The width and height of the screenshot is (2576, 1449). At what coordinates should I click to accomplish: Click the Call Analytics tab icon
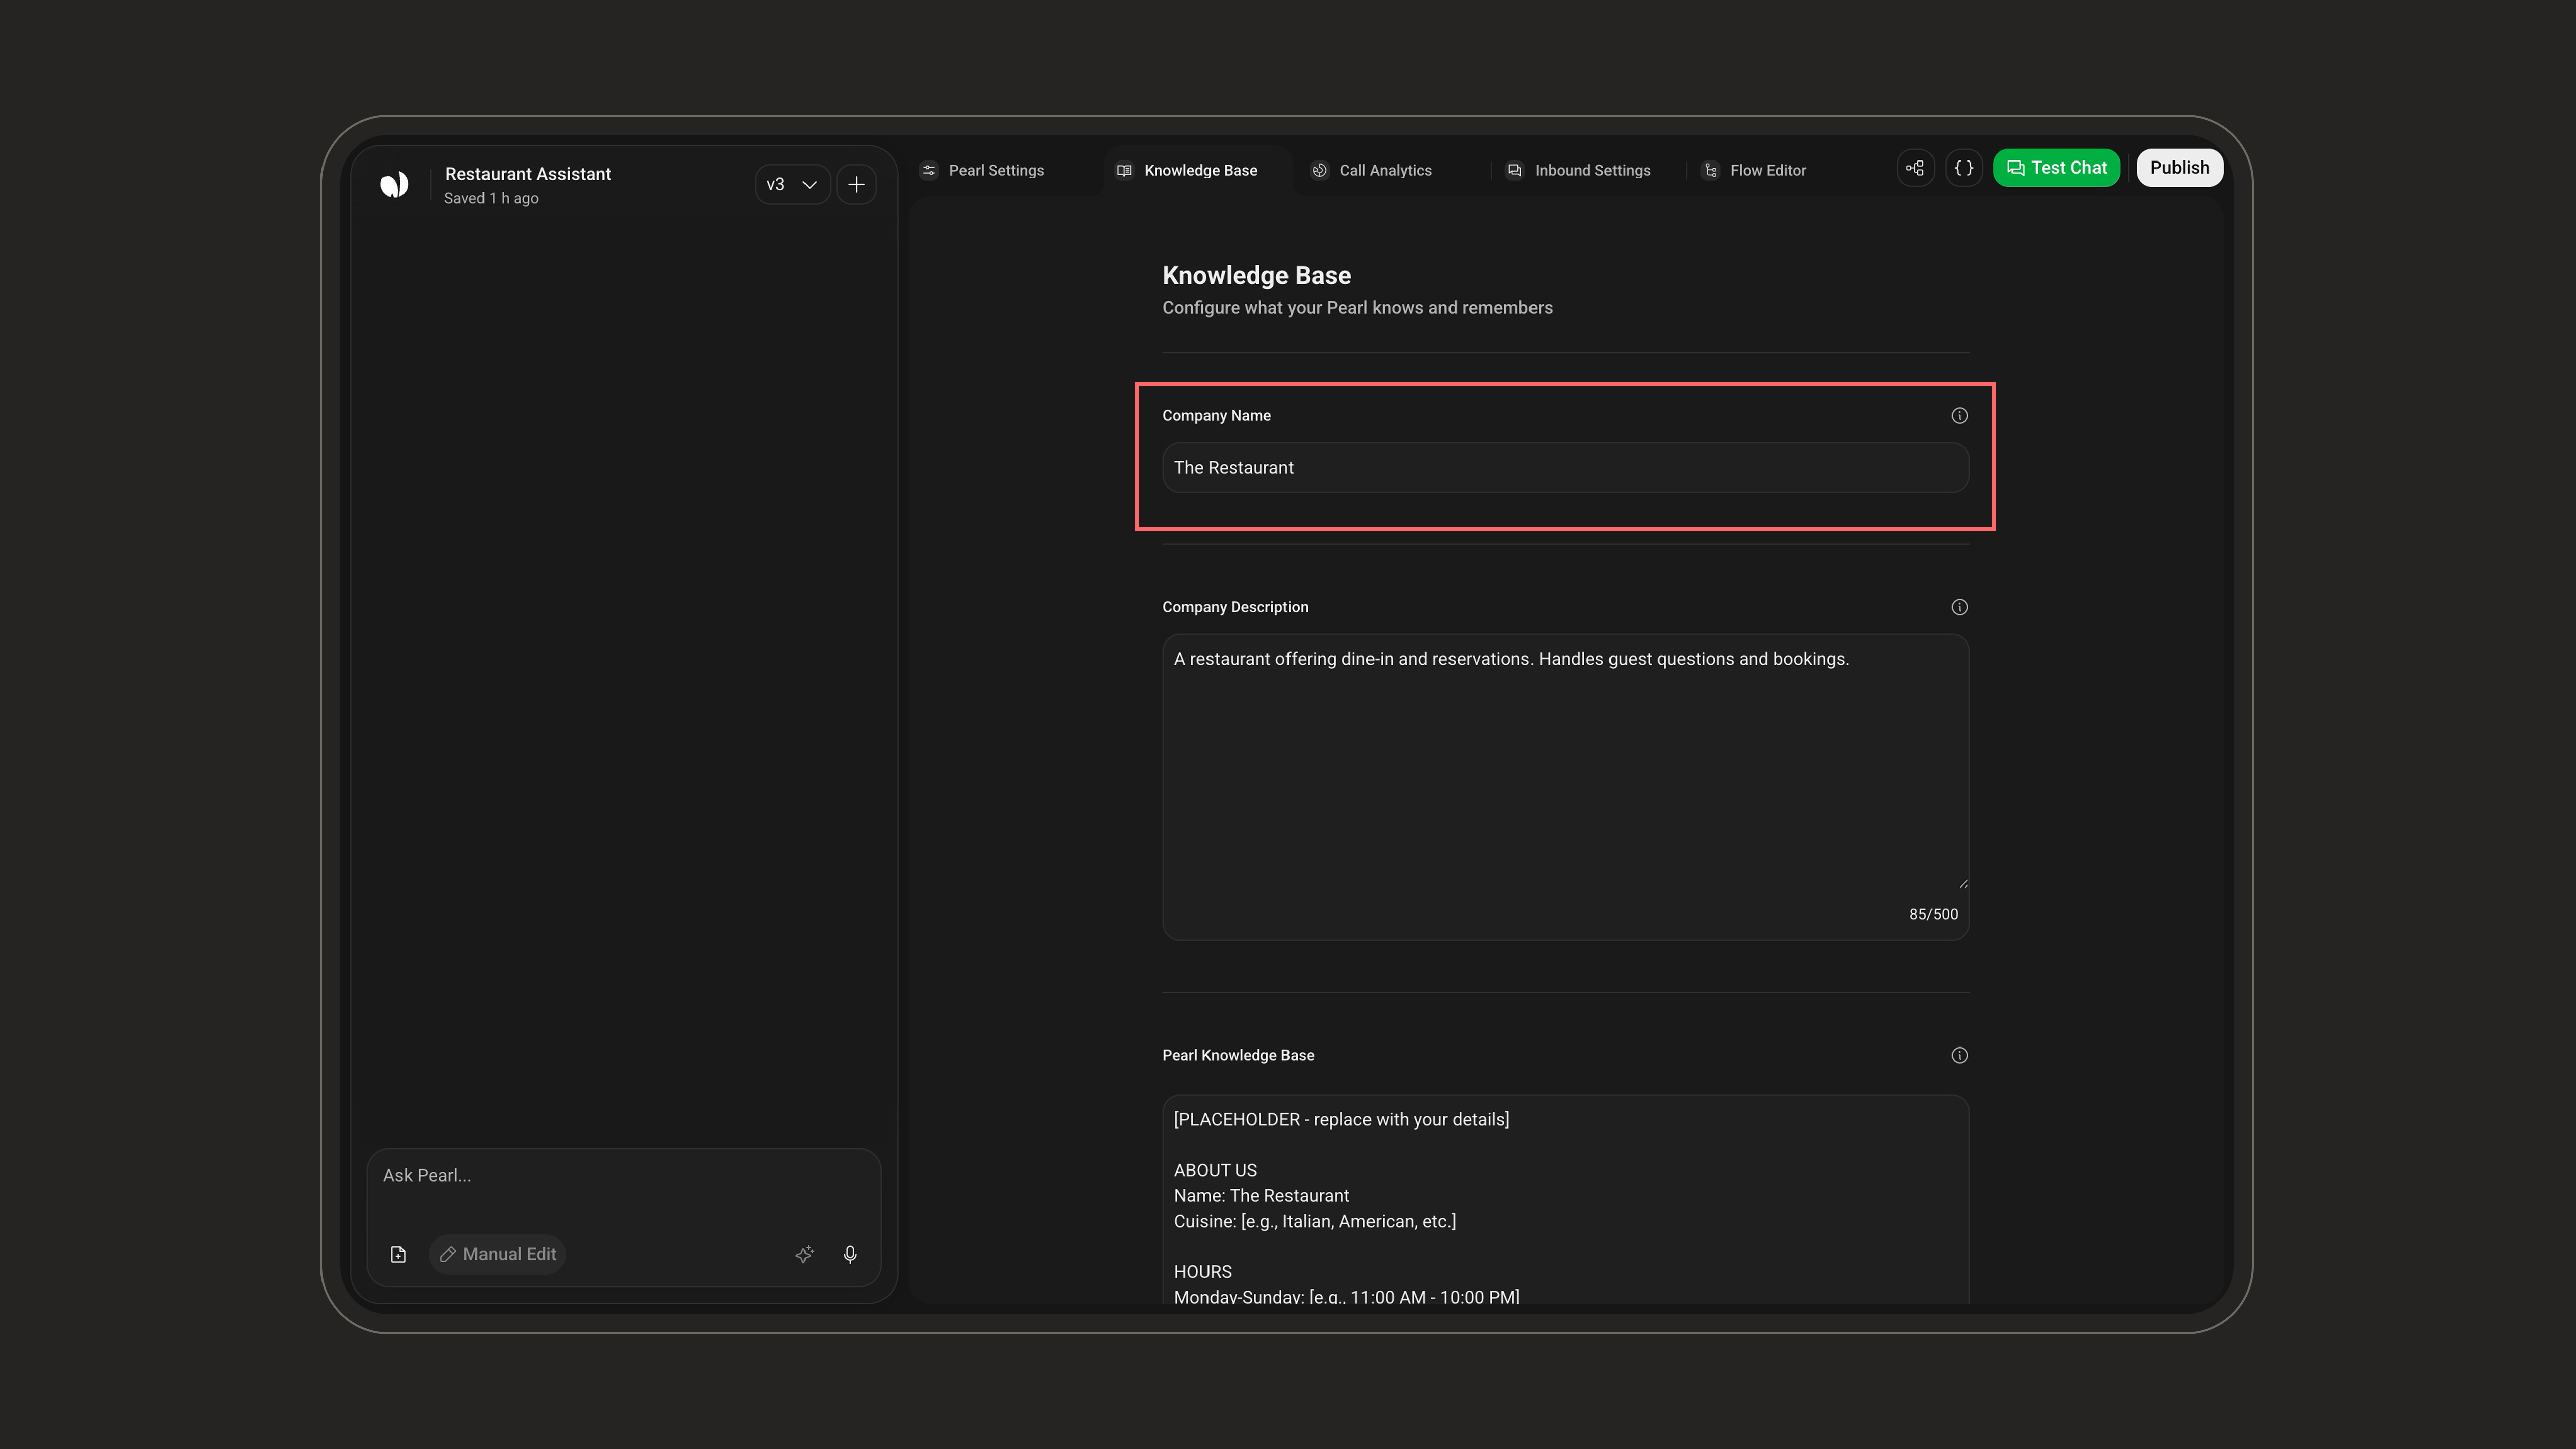click(x=1319, y=170)
